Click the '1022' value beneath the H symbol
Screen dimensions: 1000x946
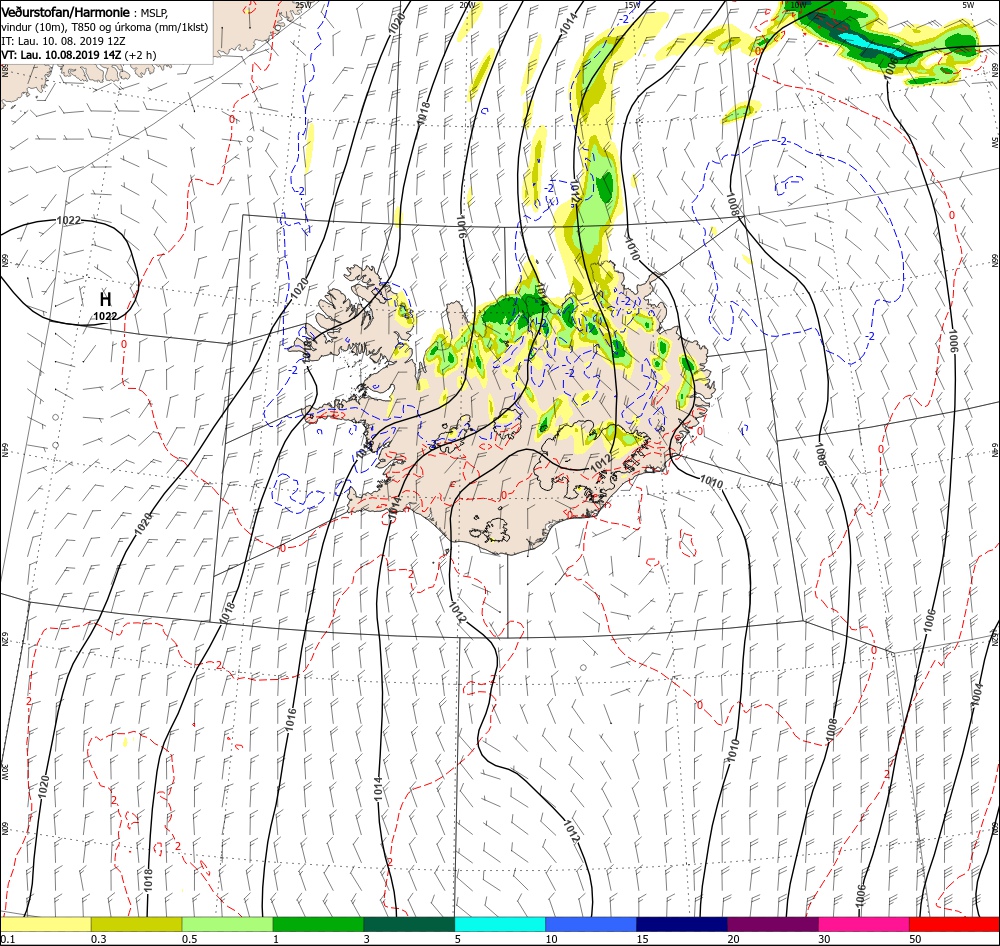pyautogui.click(x=105, y=316)
